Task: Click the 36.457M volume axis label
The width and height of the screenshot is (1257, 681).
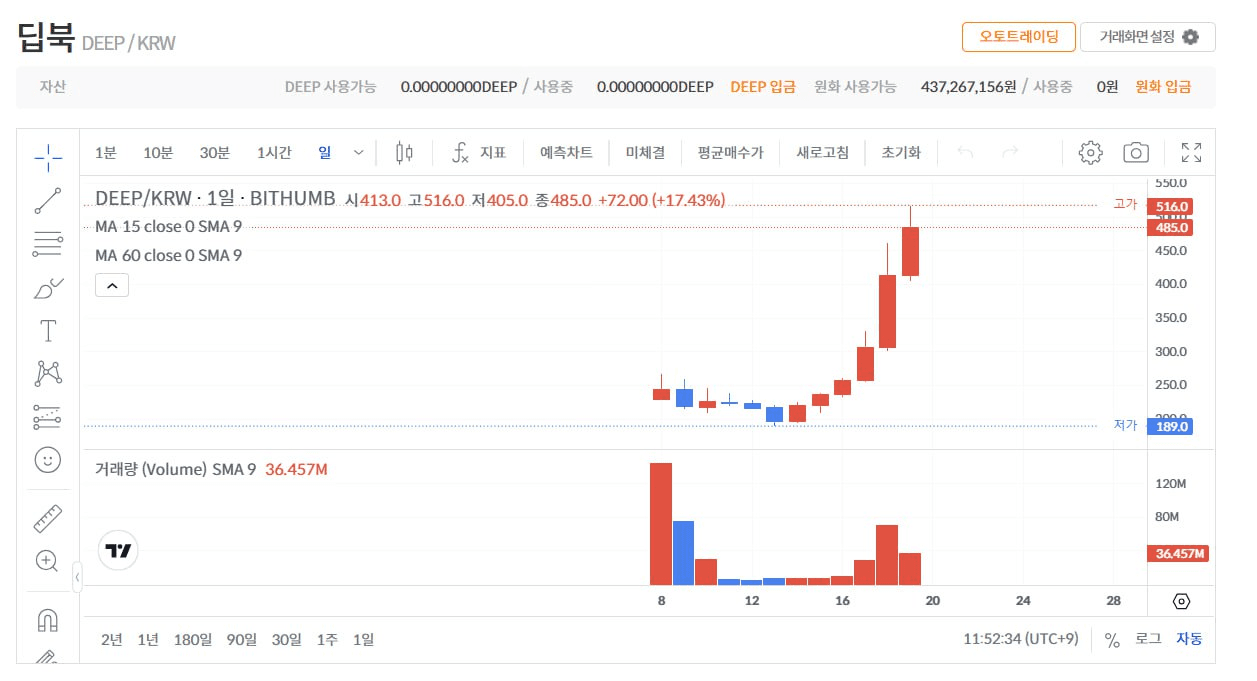Action: 1179,553
